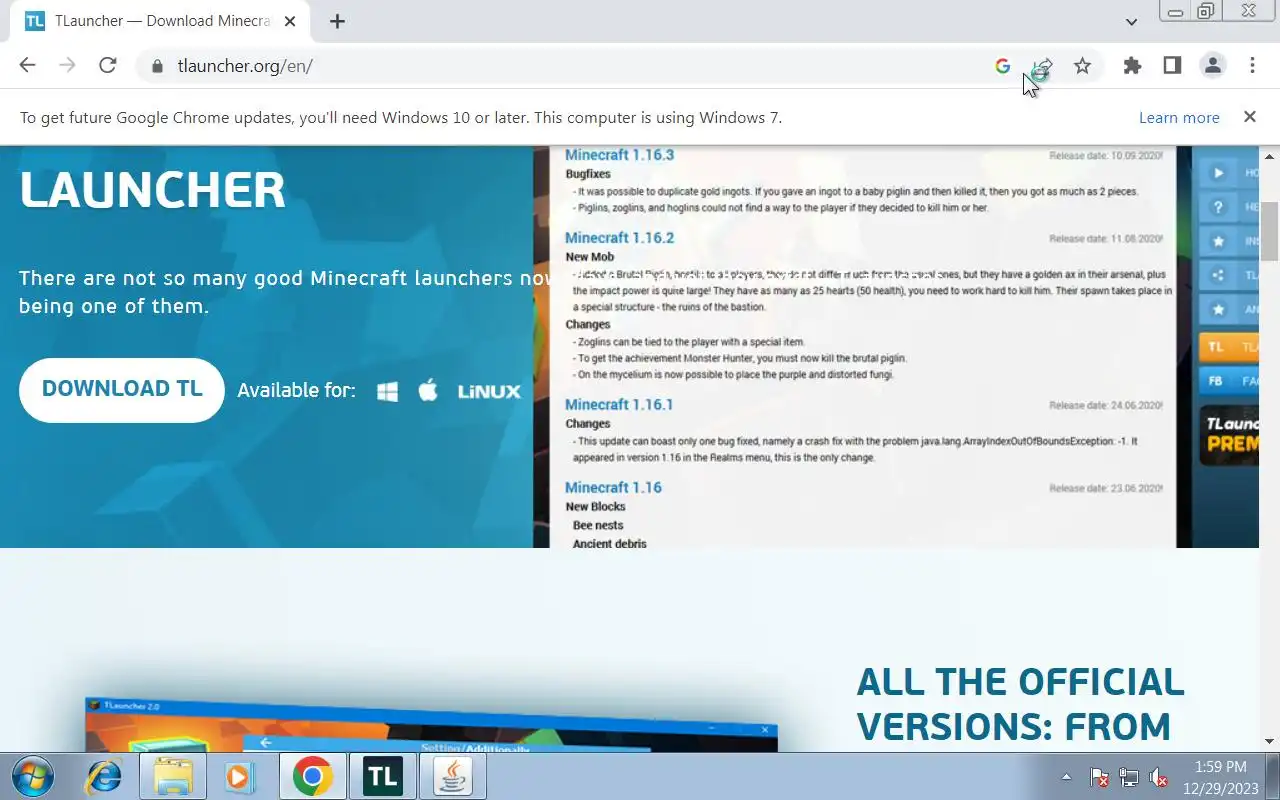This screenshot has height=800, width=1280.
Task: Click the scrollbar up arrow
Action: click(x=1270, y=157)
